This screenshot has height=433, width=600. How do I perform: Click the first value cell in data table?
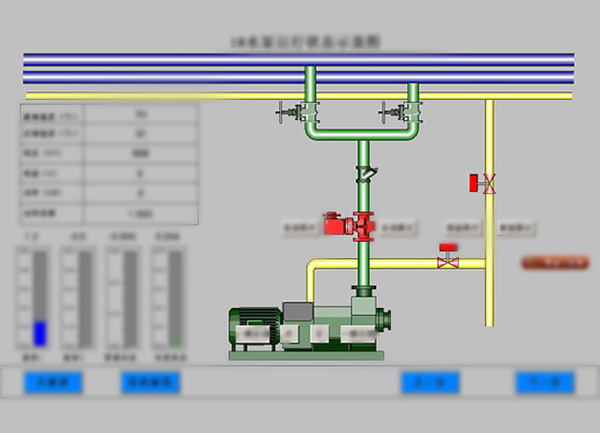[140, 114]
